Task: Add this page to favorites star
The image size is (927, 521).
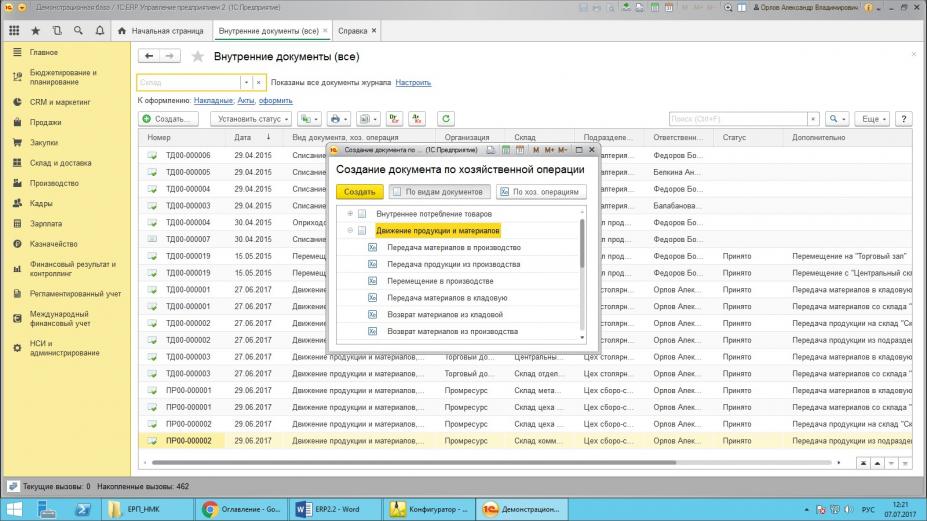Action: 198,56
